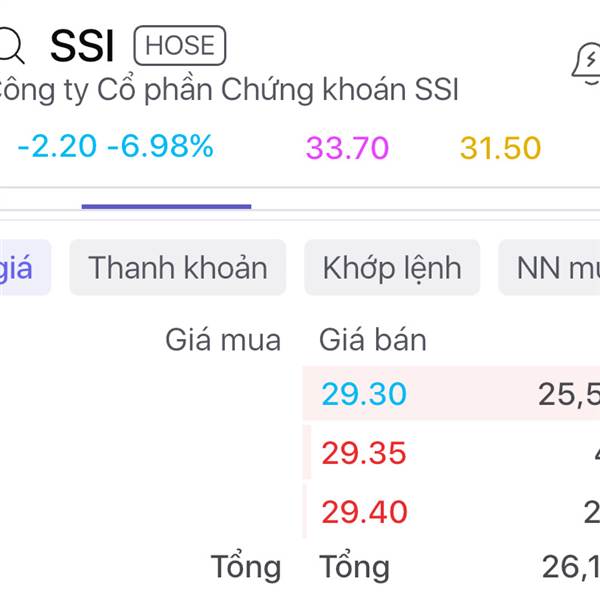Switch to the Khớp lệnh tab

392,268
